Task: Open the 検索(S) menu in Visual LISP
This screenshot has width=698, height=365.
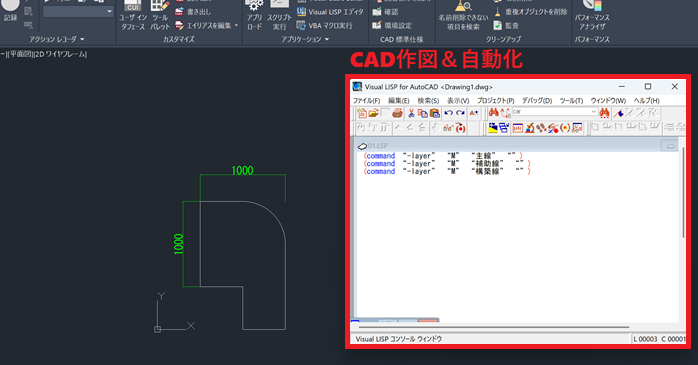Action: click(x=428, y=101)
